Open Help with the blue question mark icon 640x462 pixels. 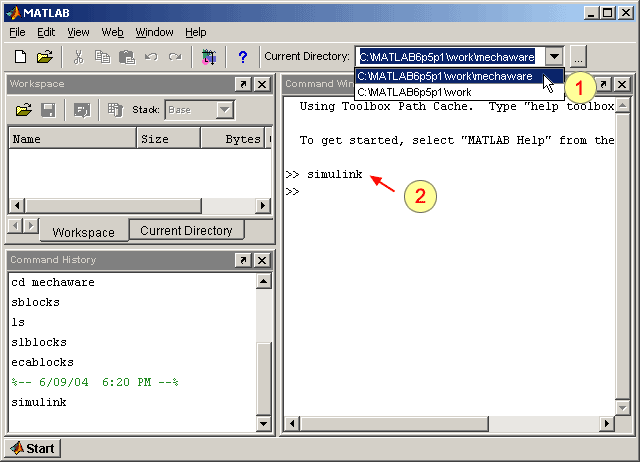[243, 57]
